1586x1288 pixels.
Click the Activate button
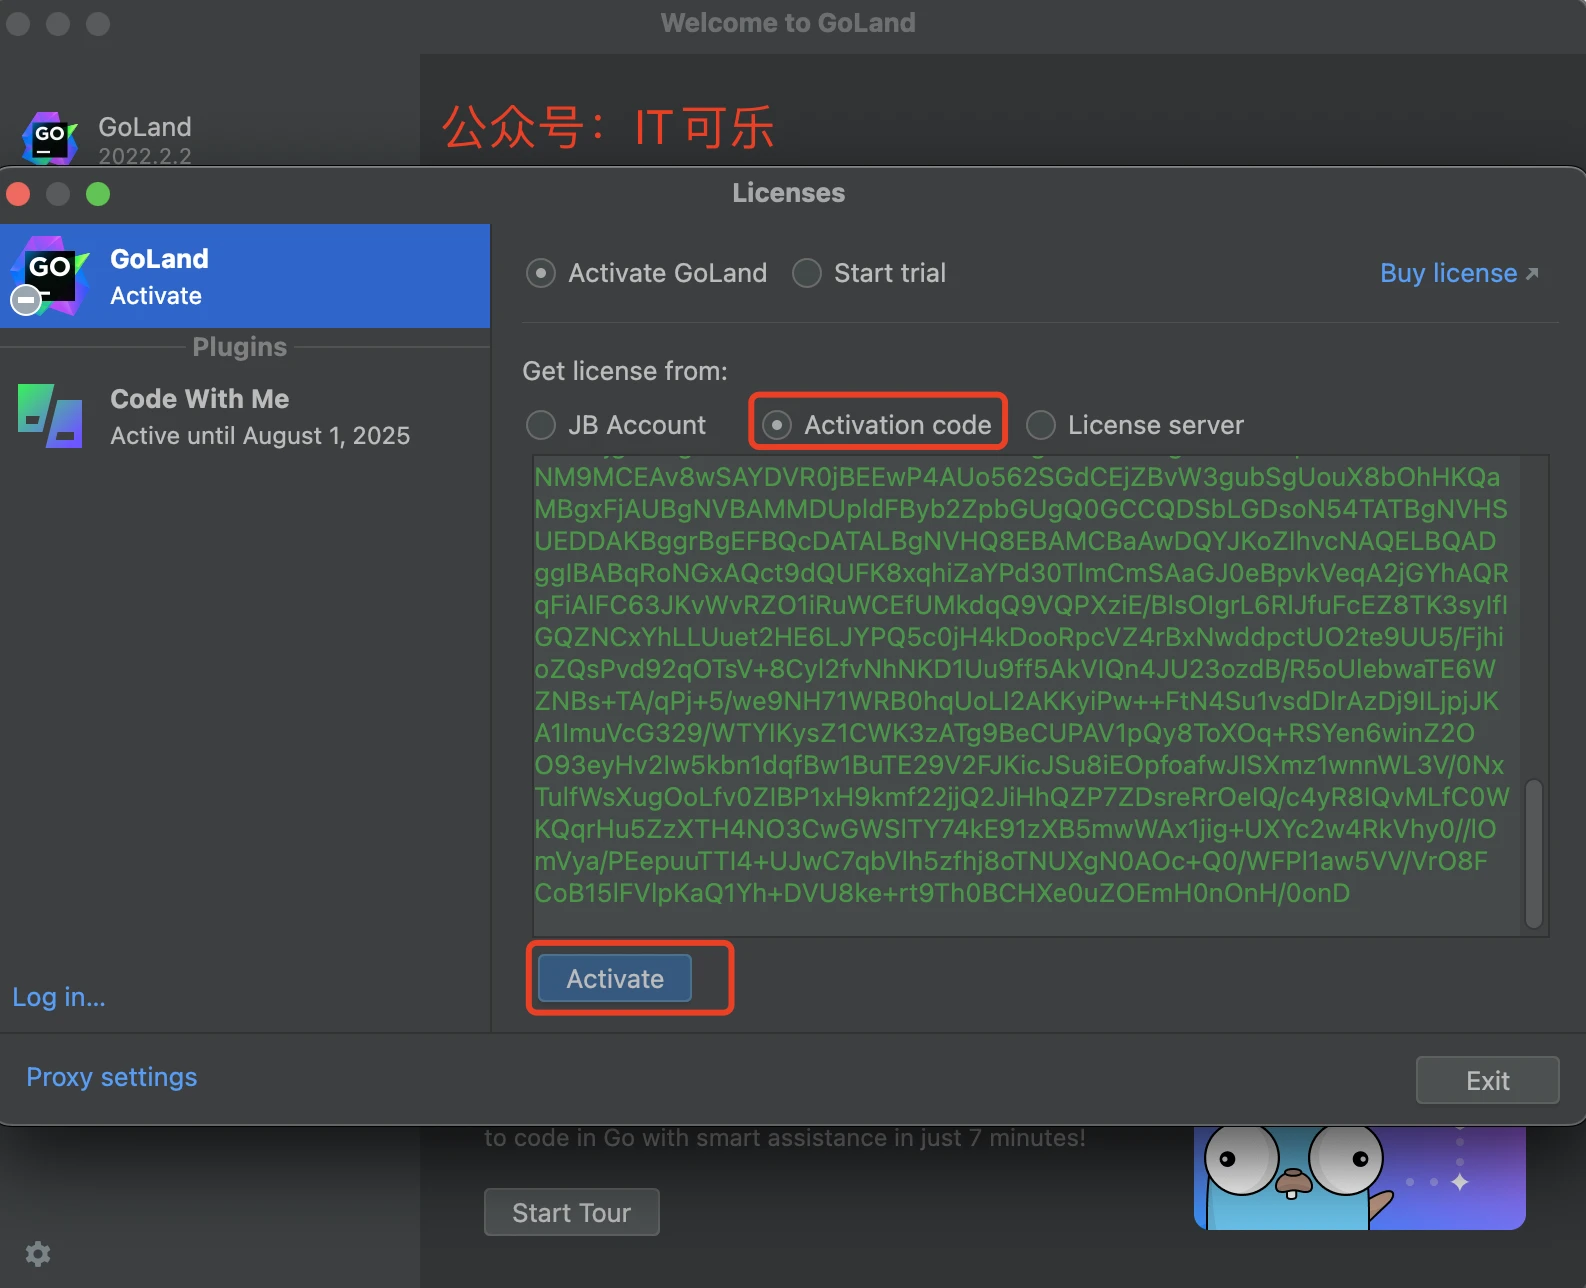[x=615, y=978]
